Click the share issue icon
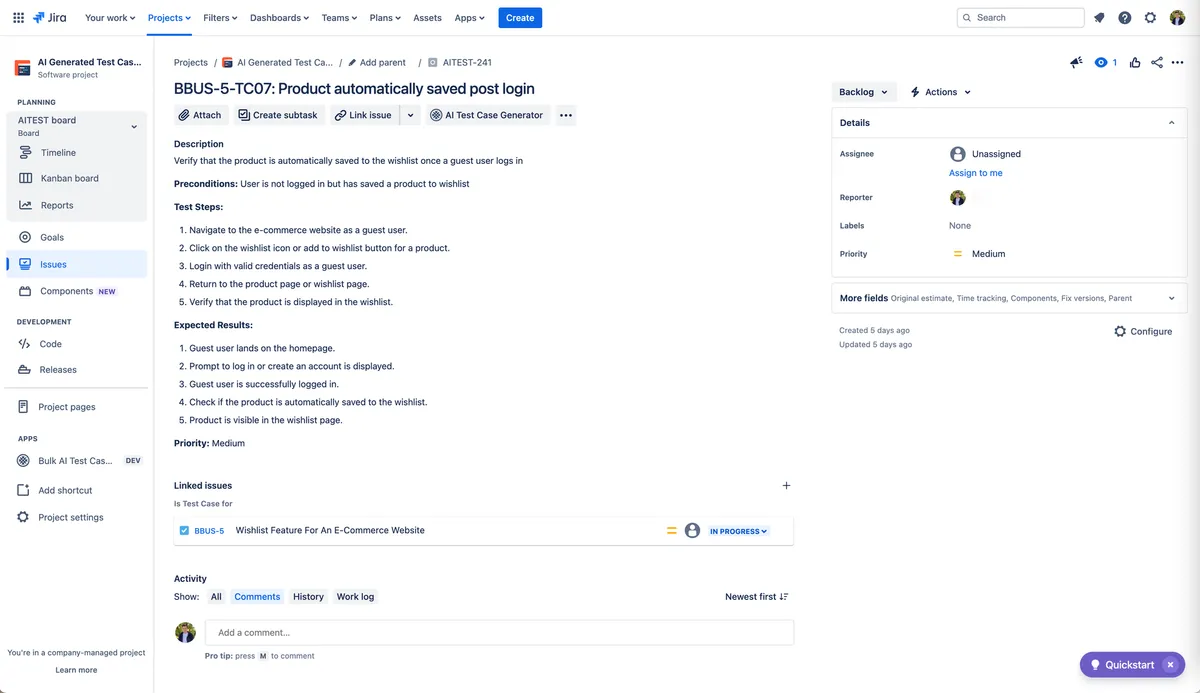Screen dimensions: 1200x693 (1157, 62)
